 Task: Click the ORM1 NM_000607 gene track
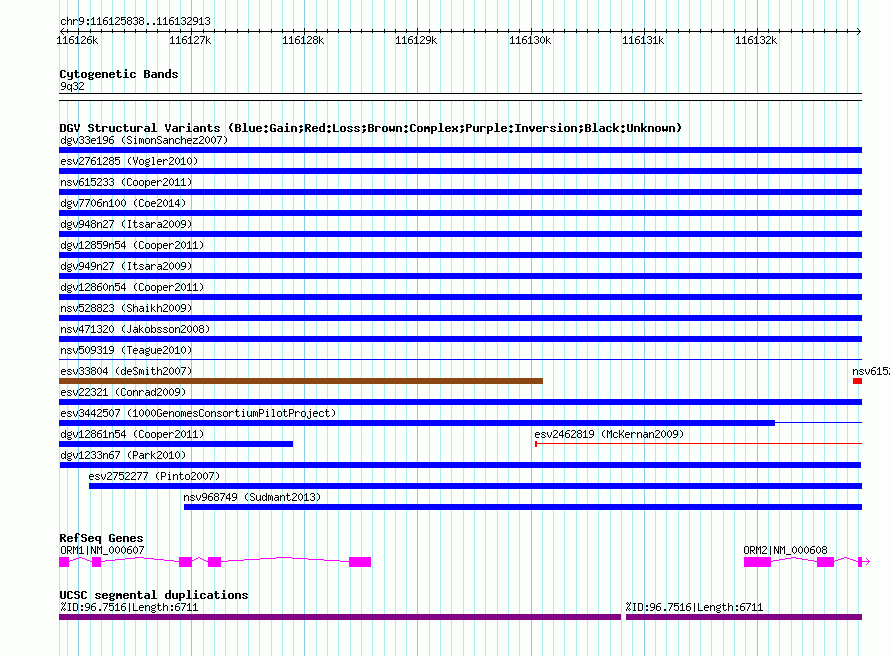click(x=215, y=562)
